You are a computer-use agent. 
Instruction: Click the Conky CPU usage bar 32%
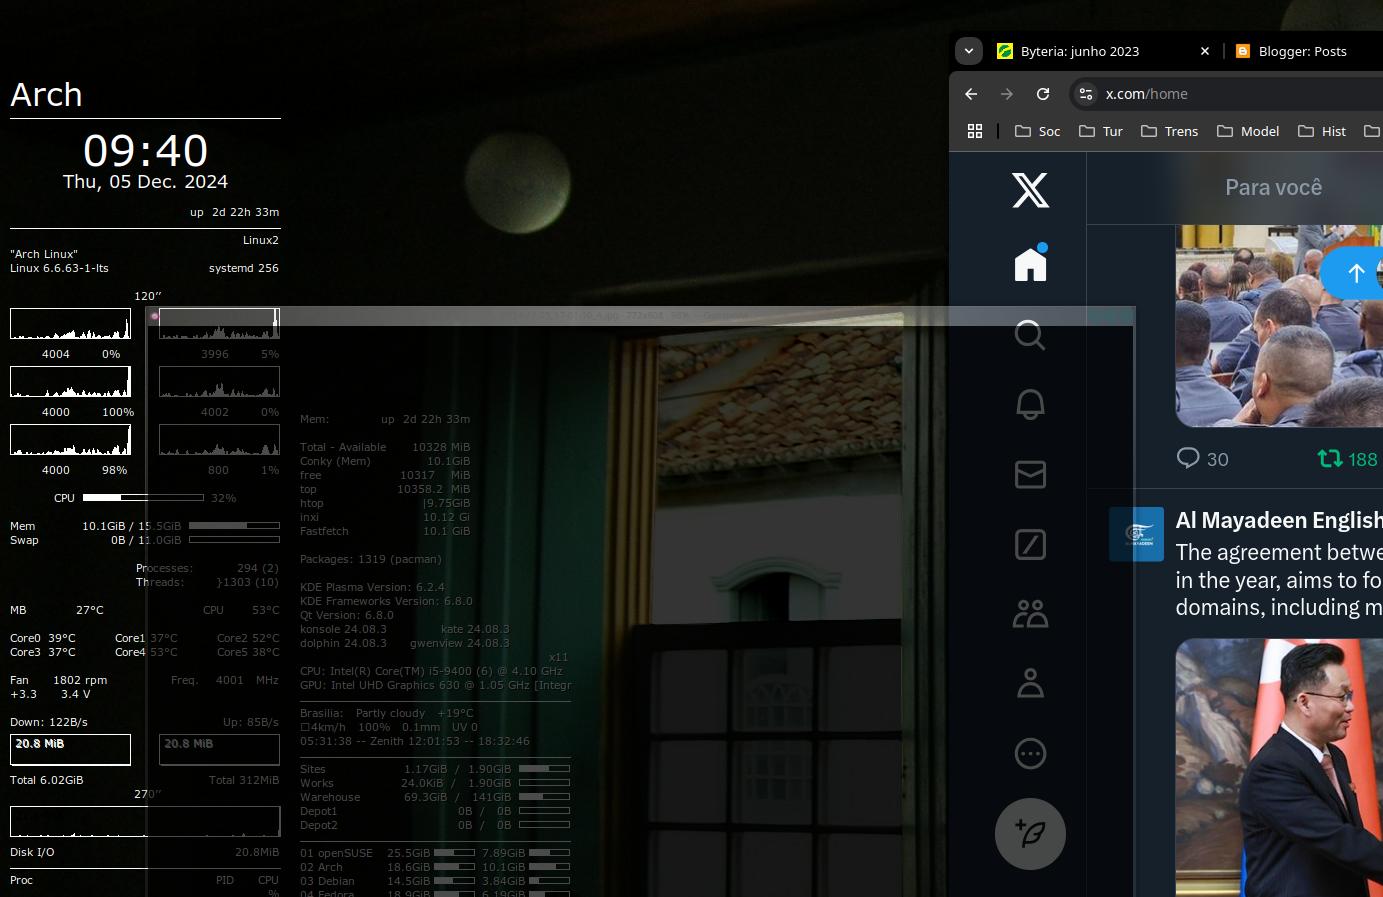(143, 497)
